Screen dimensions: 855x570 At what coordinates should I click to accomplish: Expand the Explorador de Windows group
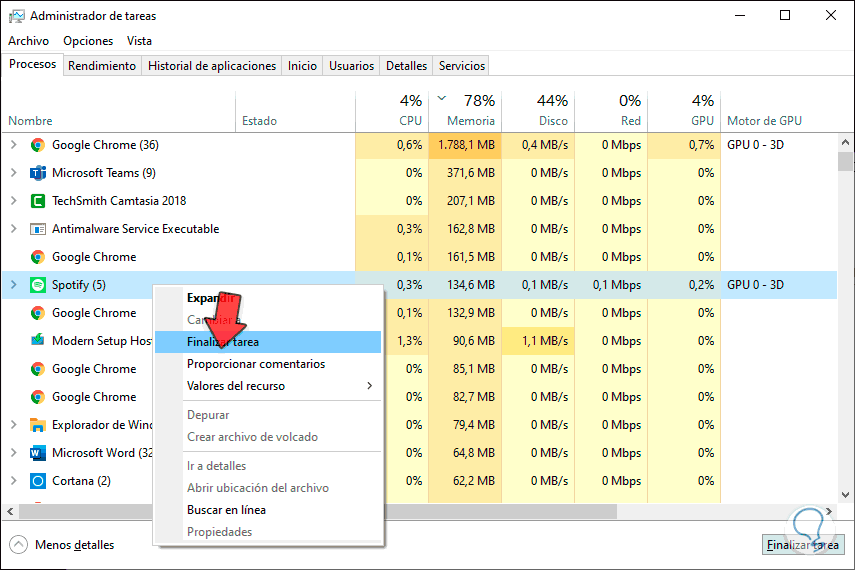pos(14,424)
